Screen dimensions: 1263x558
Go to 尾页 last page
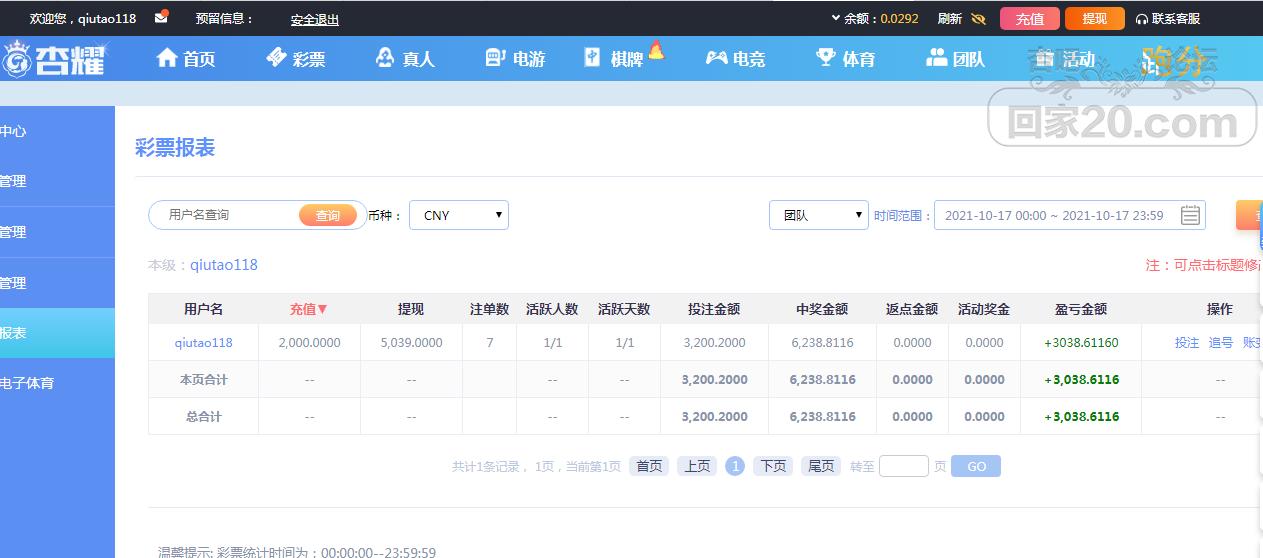click(821, 466)
